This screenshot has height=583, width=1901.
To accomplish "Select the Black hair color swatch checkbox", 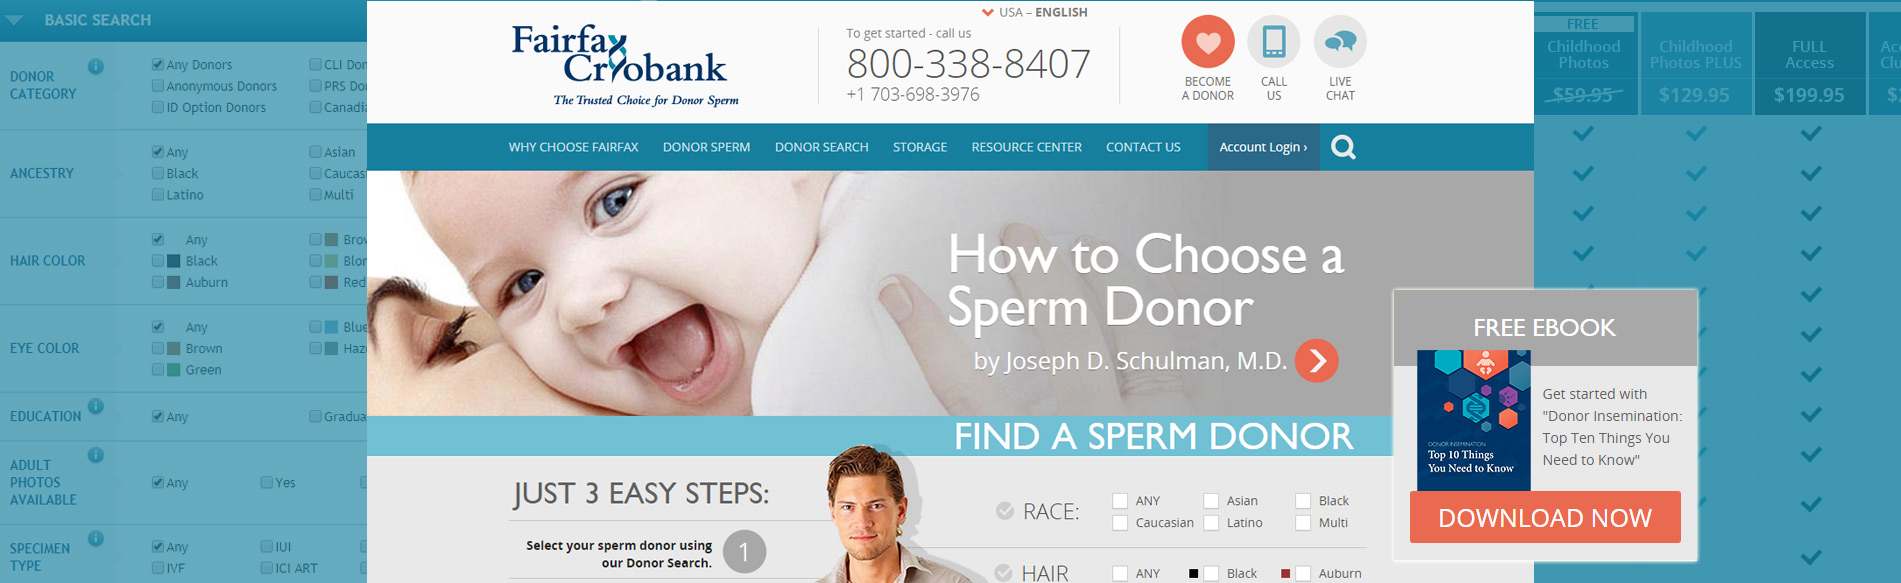I will (158, 261).
